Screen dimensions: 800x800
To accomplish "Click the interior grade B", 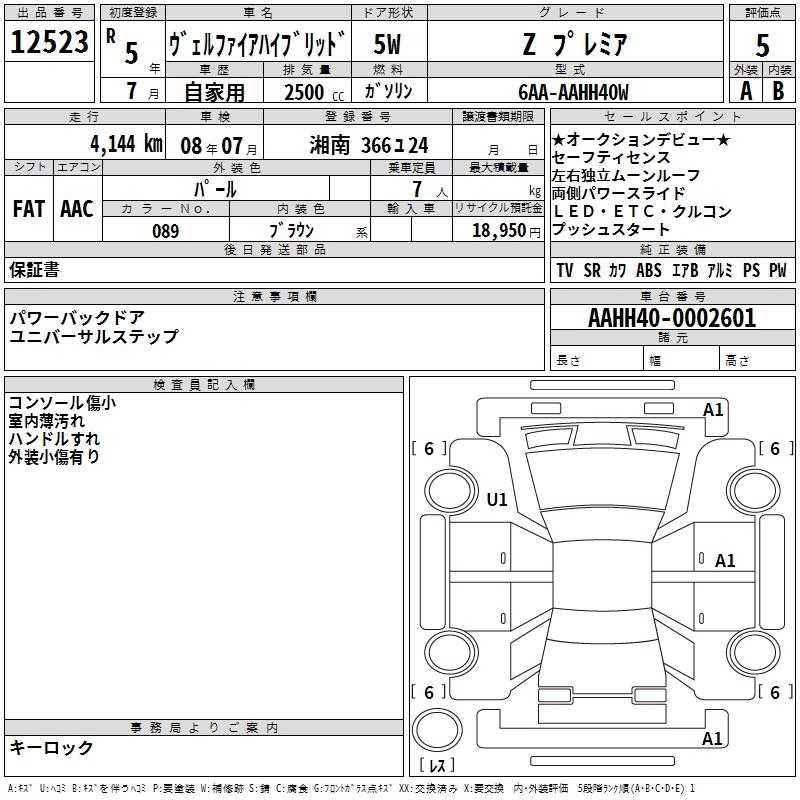I will [778, 90].
